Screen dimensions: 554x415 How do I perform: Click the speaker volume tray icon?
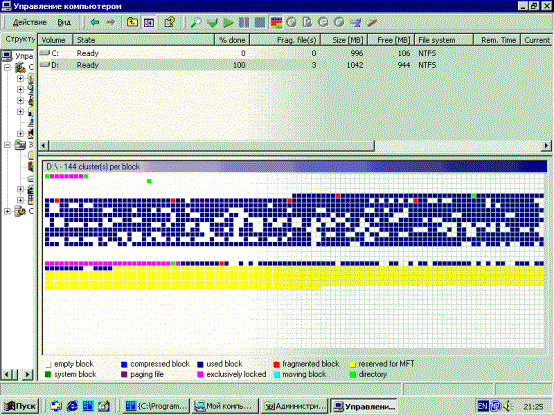pyautogui.click(x=508, y=406)
